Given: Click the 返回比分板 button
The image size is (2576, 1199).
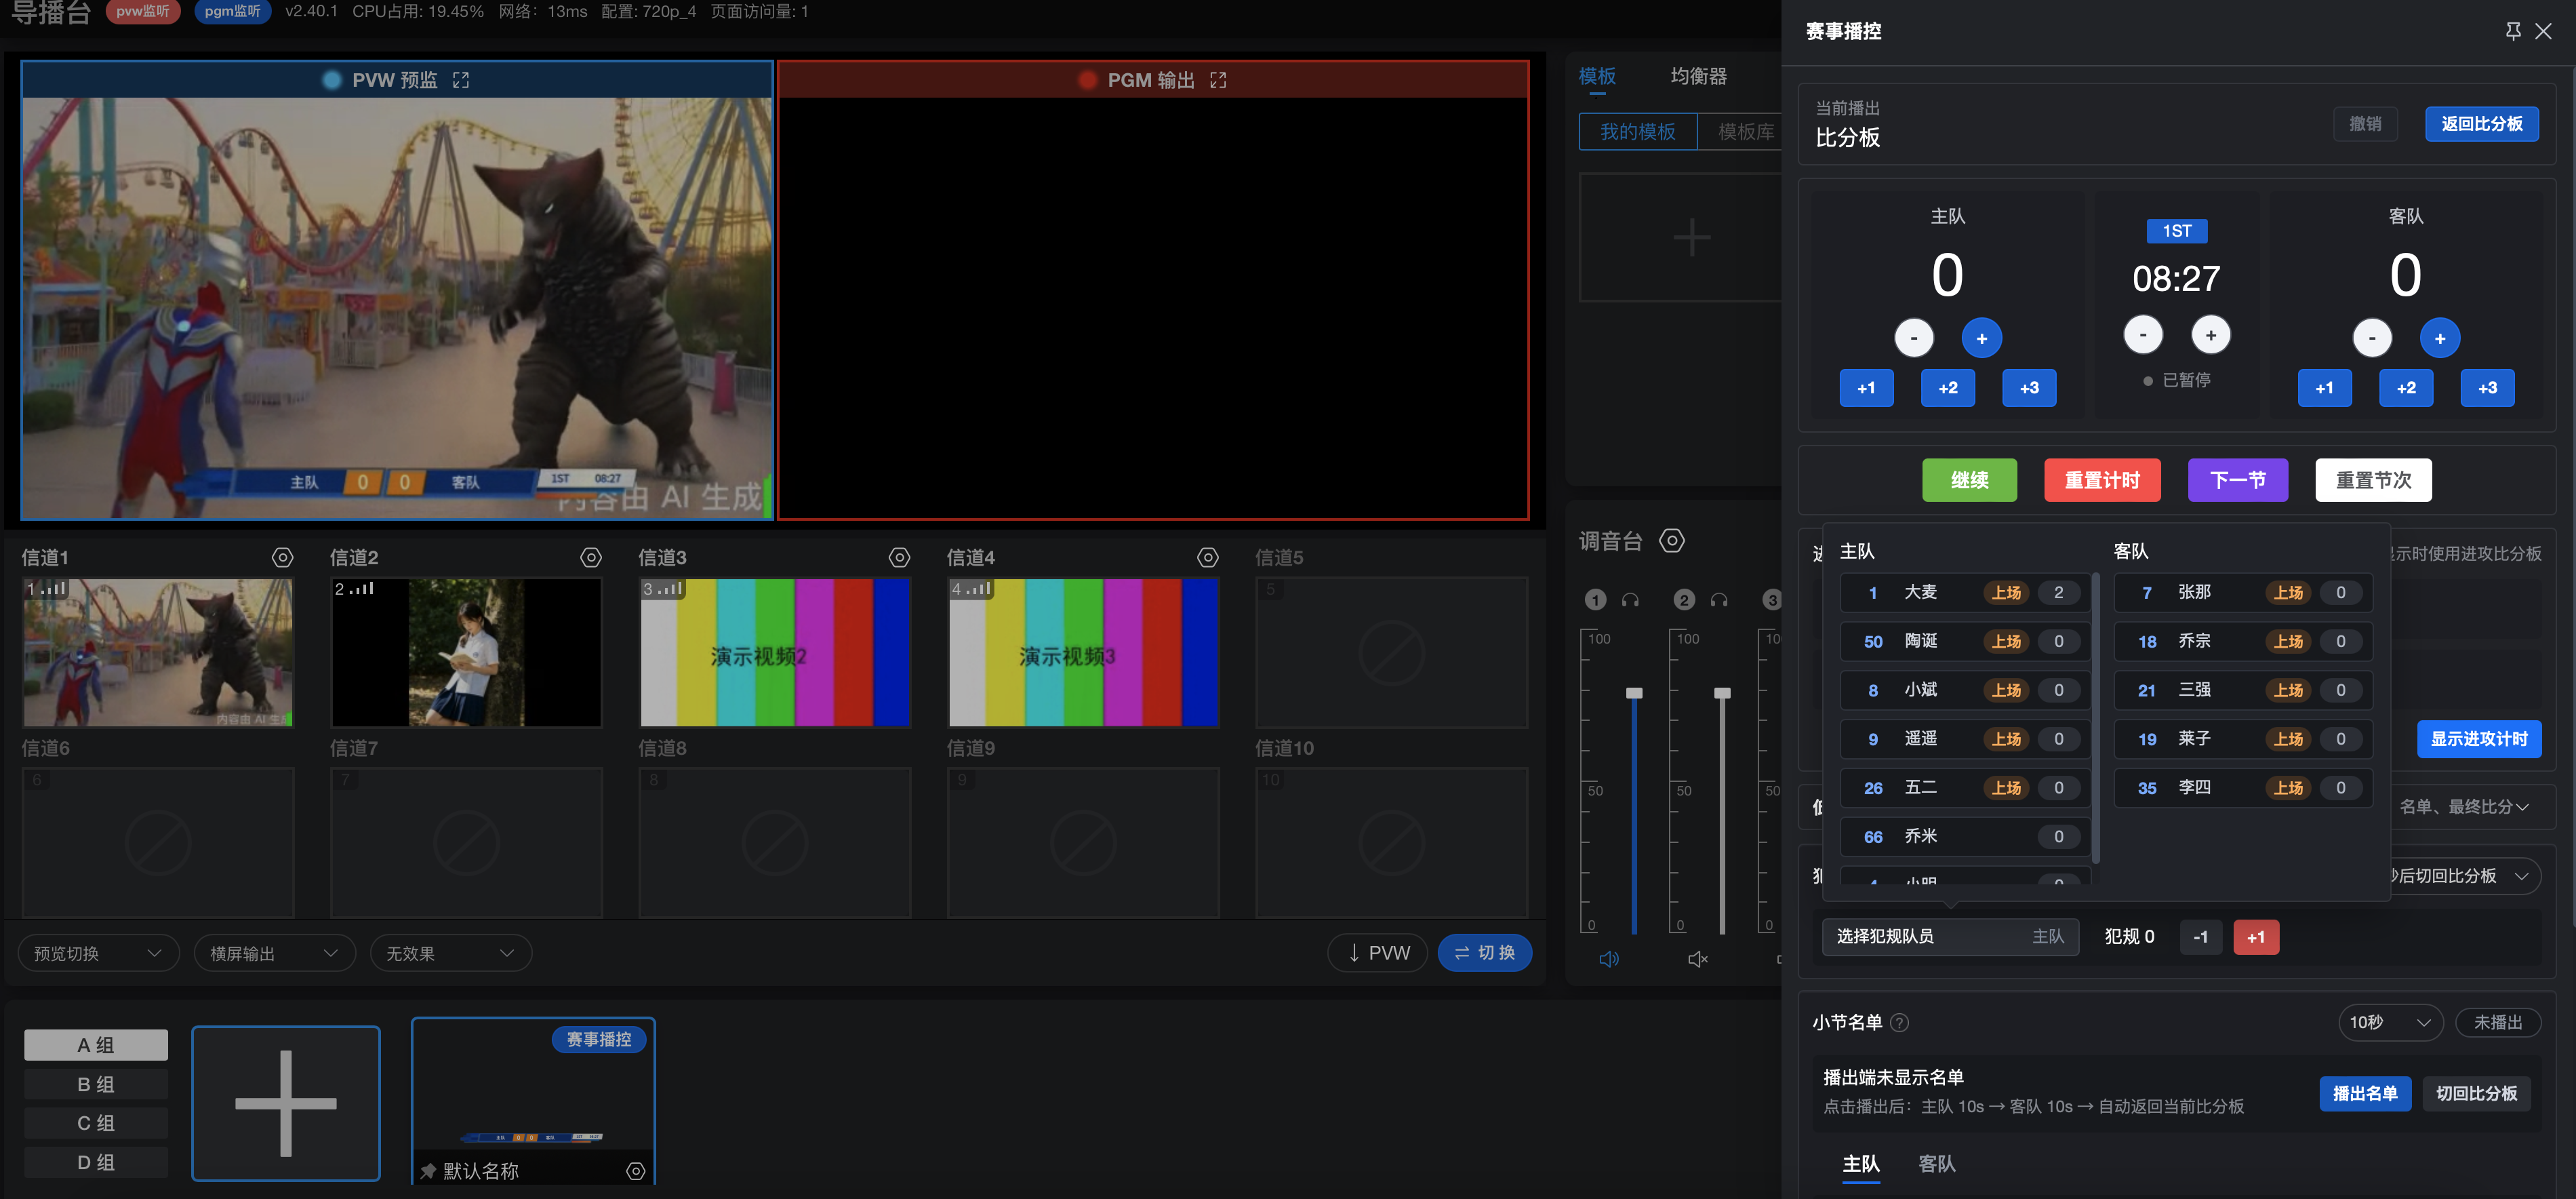Looking at the screenshot, I should point(2481,124).
